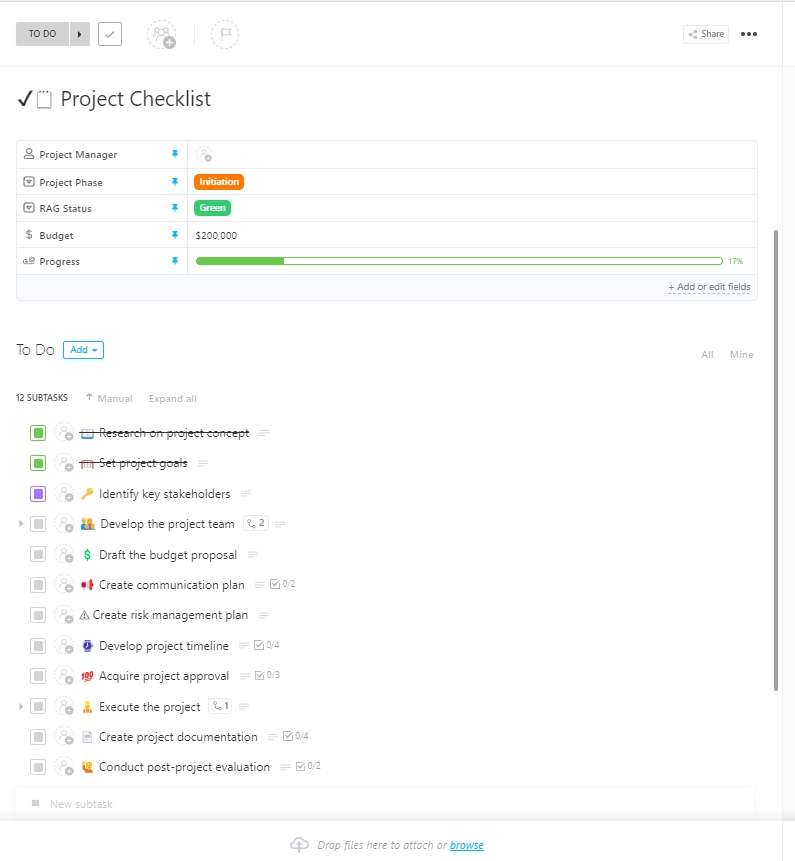
Task: Check off Create risk management plan
Action: (37, 615)
